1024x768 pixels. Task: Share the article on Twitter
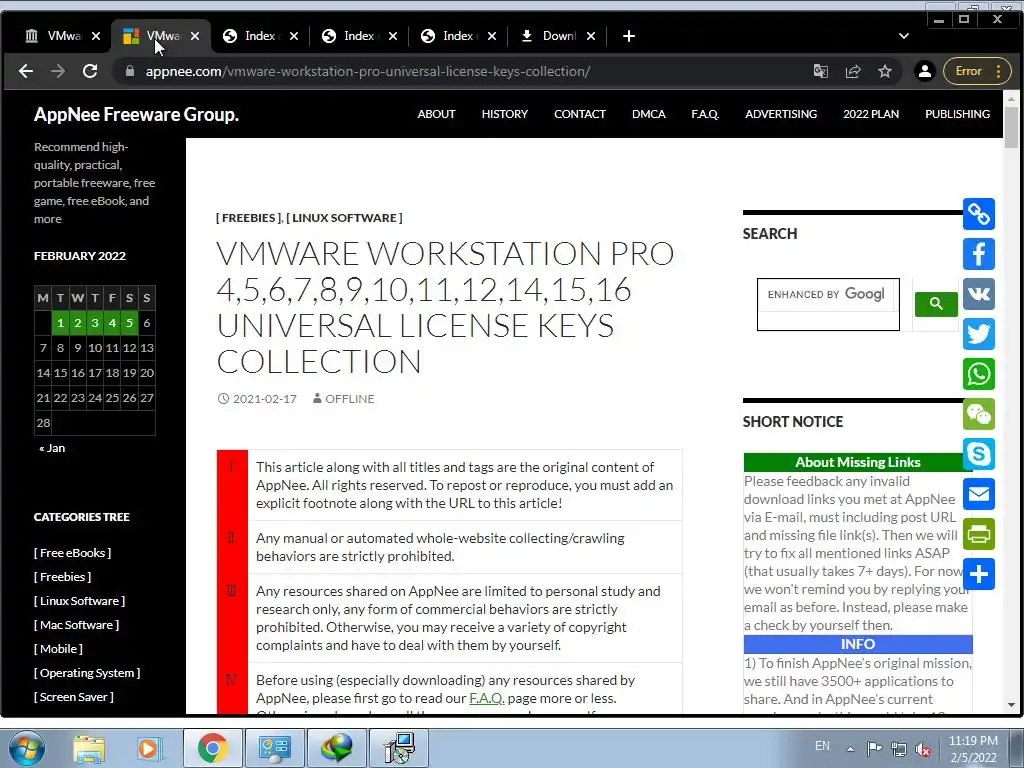979,334
